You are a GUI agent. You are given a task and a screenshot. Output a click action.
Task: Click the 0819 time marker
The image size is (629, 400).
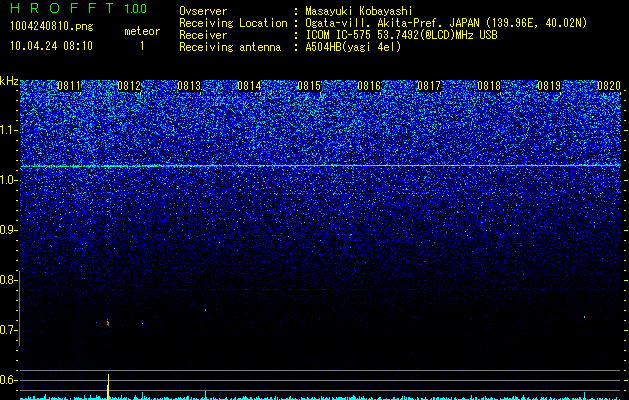click(549, 86)
